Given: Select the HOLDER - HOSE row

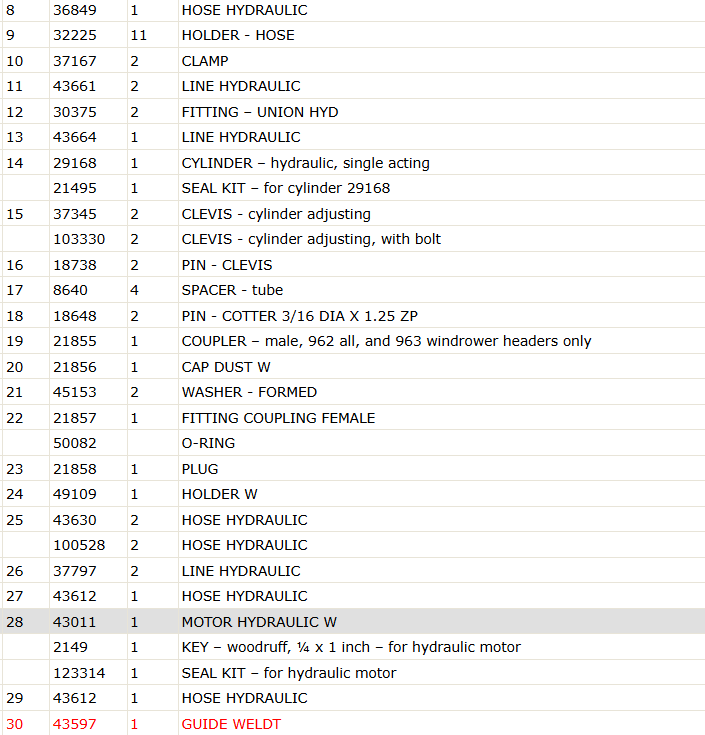Looking at the screenshot, I should [352, 35].
